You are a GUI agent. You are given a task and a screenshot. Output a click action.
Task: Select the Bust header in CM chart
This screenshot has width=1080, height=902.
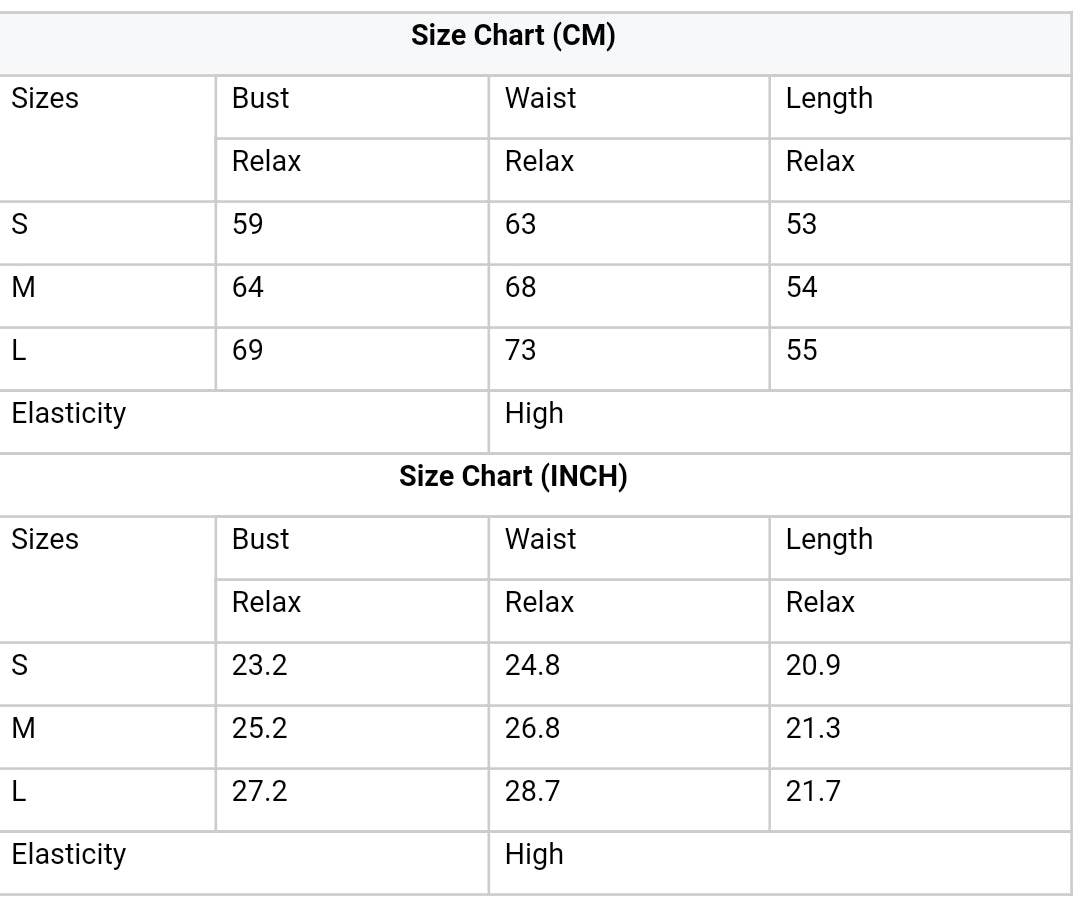coord(260,98)
